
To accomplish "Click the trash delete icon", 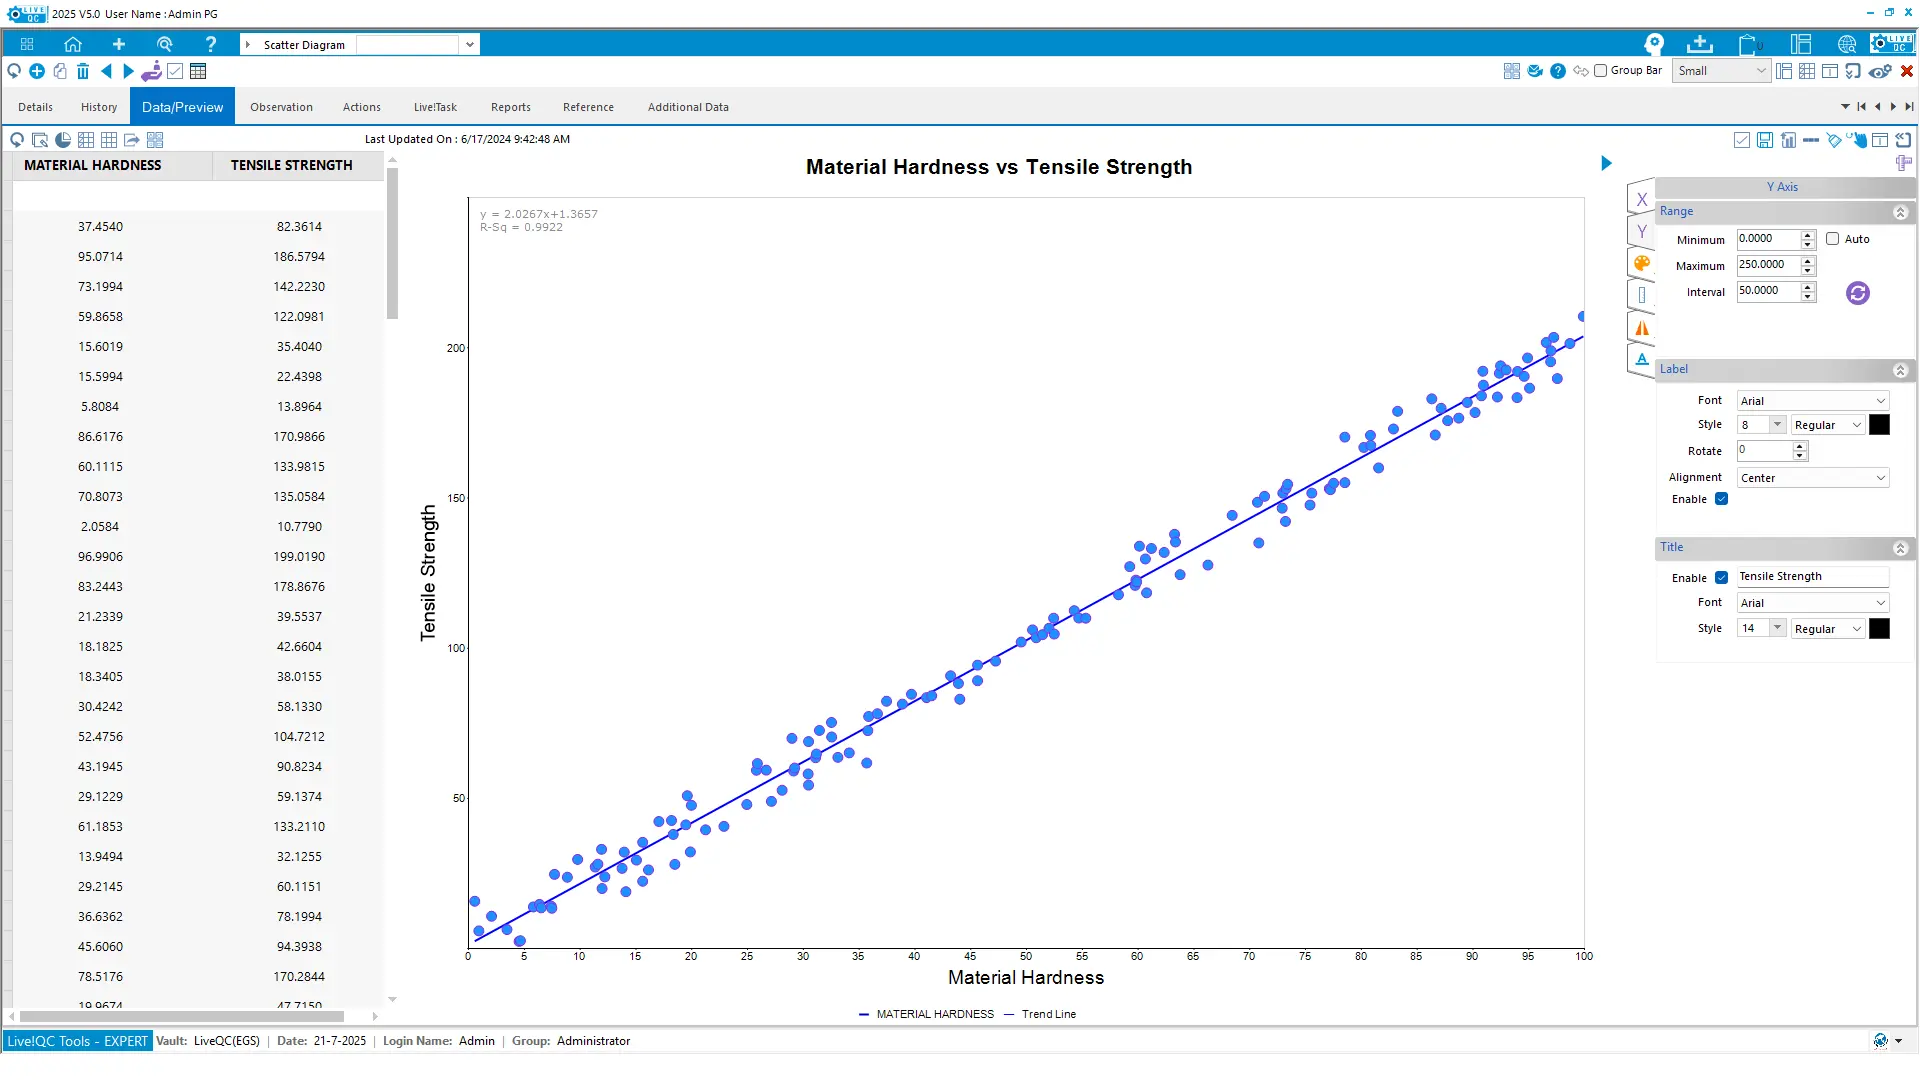I will tap(83, 71).
